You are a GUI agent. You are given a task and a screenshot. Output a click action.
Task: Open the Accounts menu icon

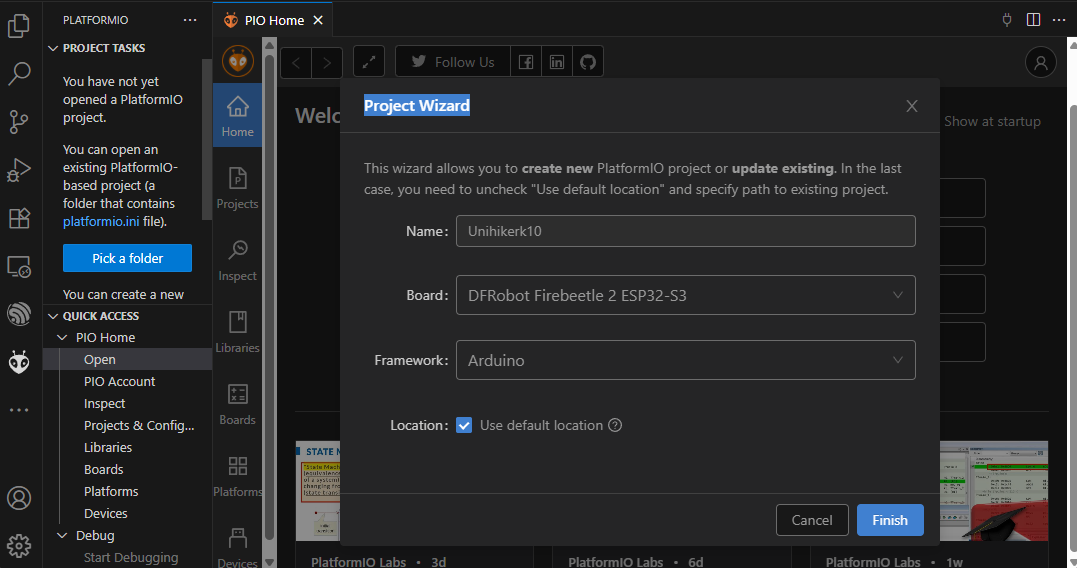coord(19,498)
